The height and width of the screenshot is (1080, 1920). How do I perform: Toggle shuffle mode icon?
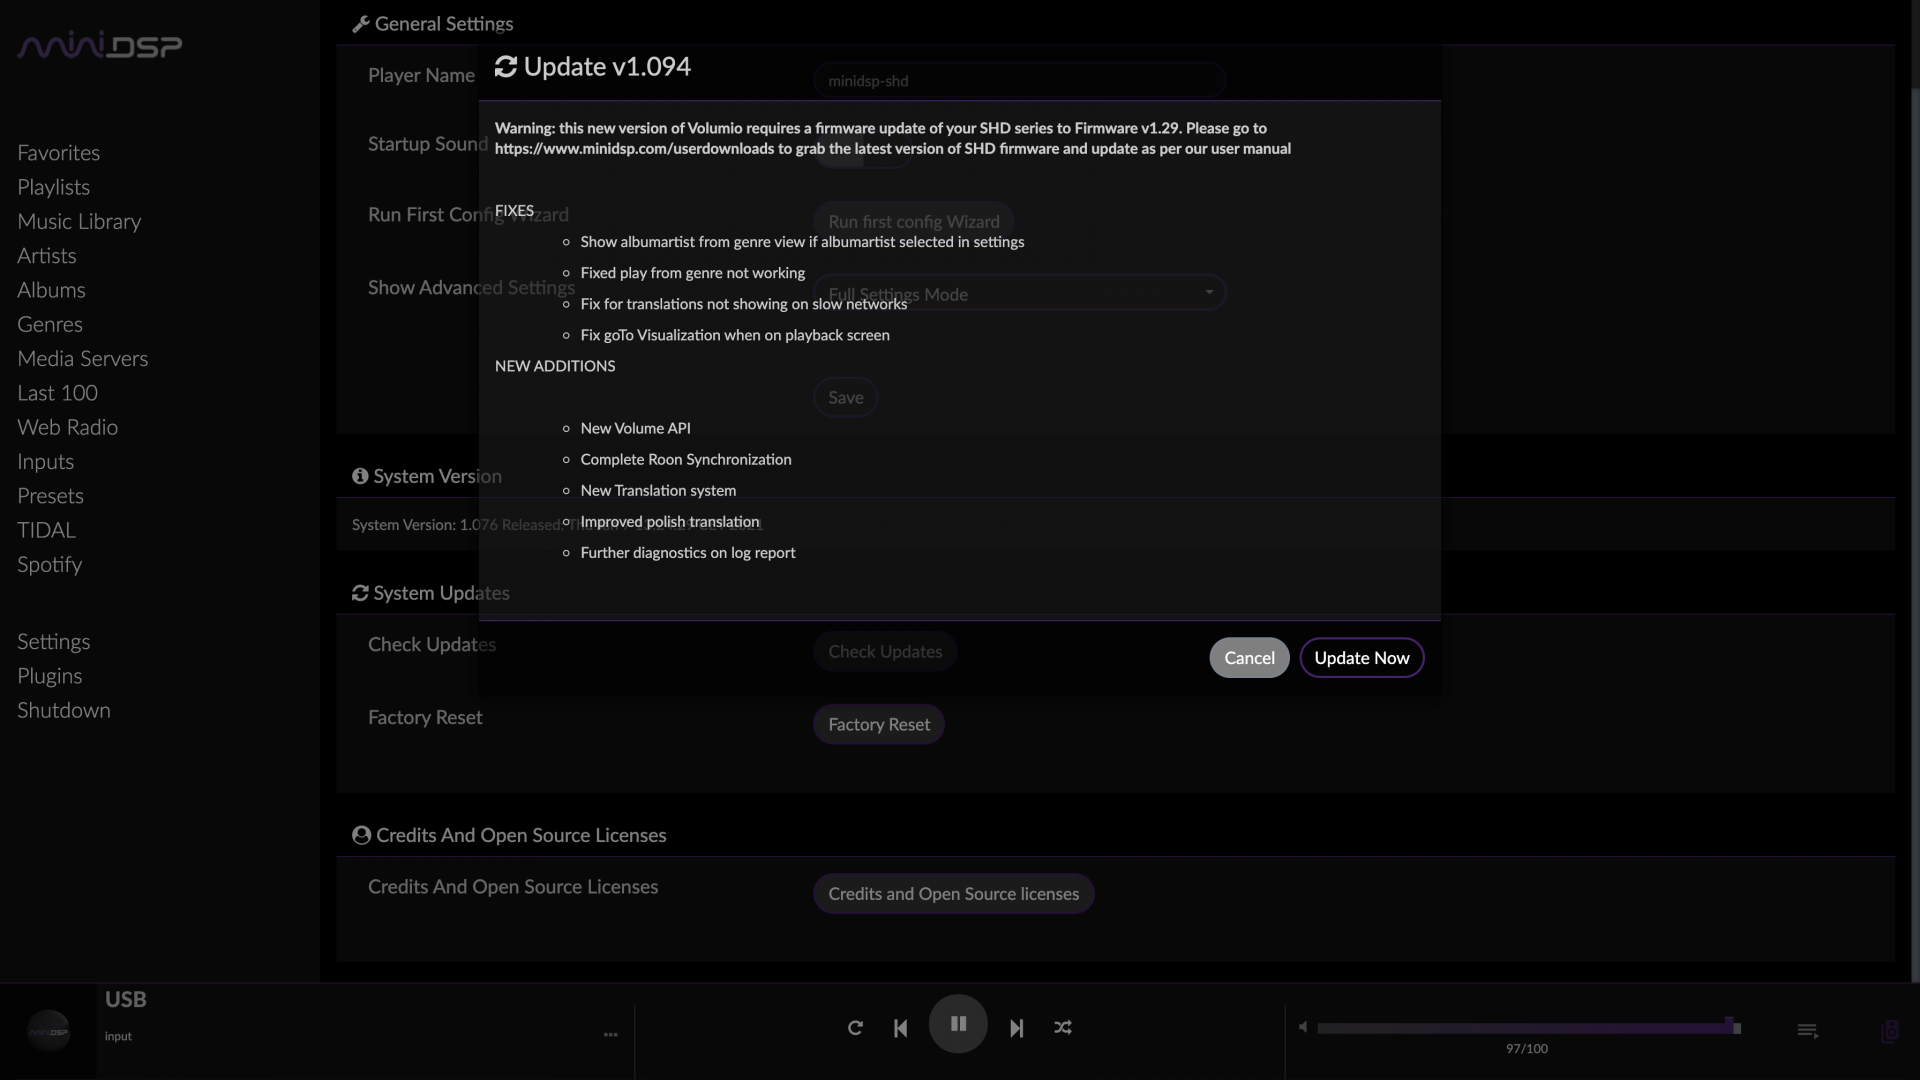click(x=1063, y=1027)
